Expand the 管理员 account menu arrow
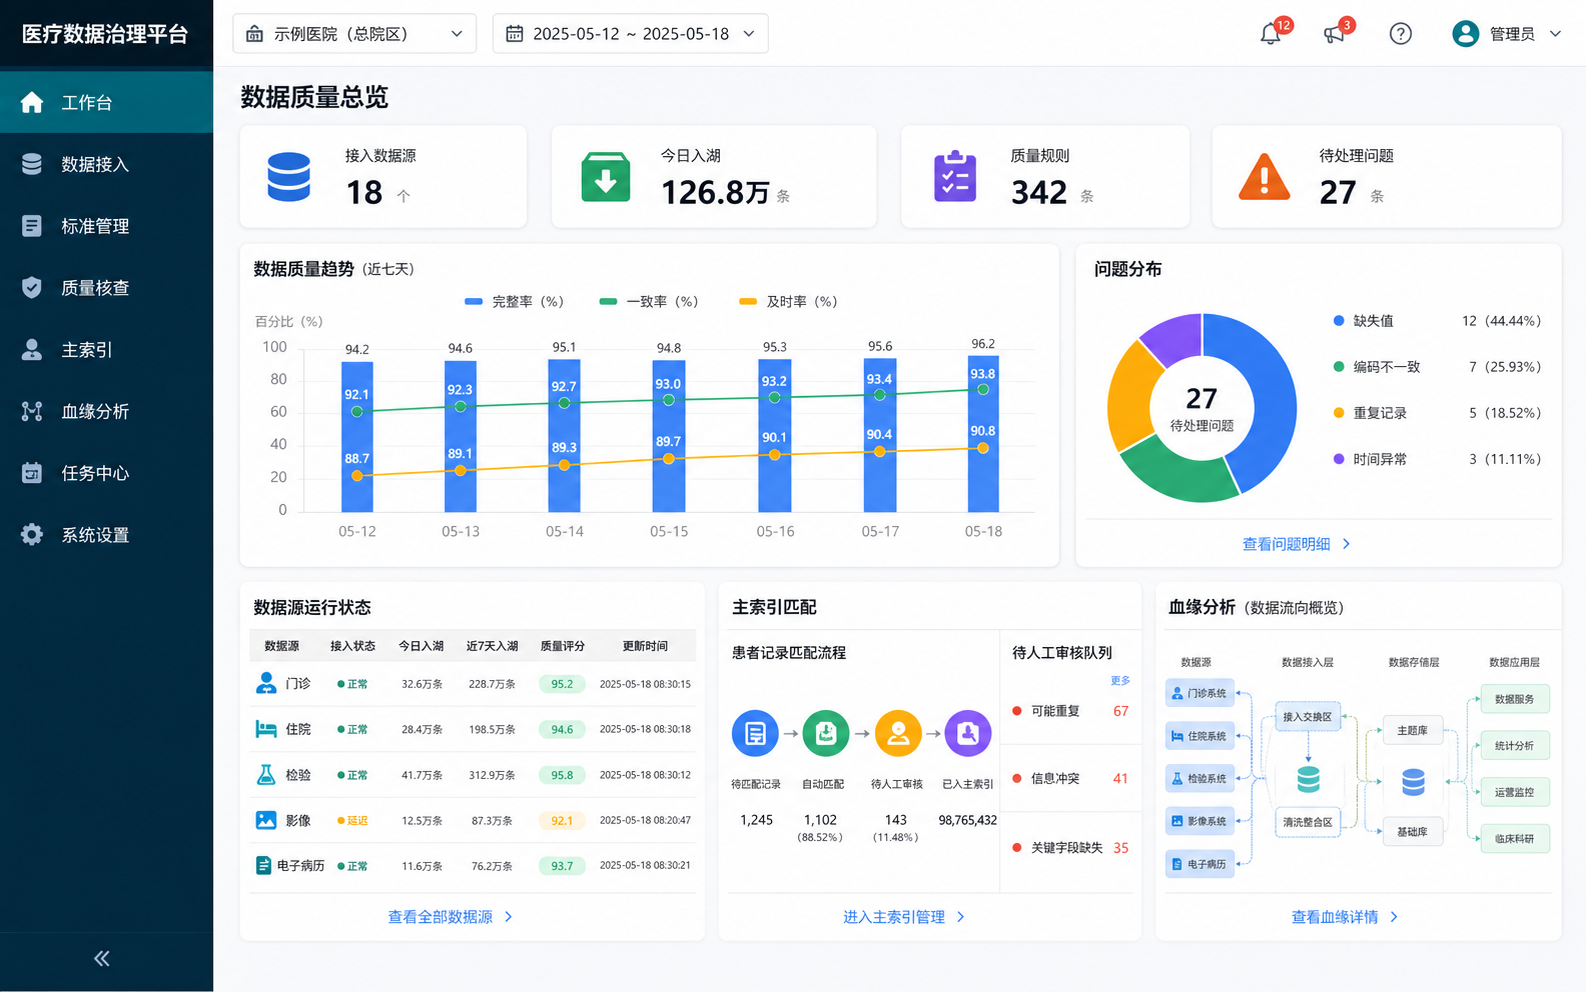The image size is (1586, 992). pos(1555,34)
